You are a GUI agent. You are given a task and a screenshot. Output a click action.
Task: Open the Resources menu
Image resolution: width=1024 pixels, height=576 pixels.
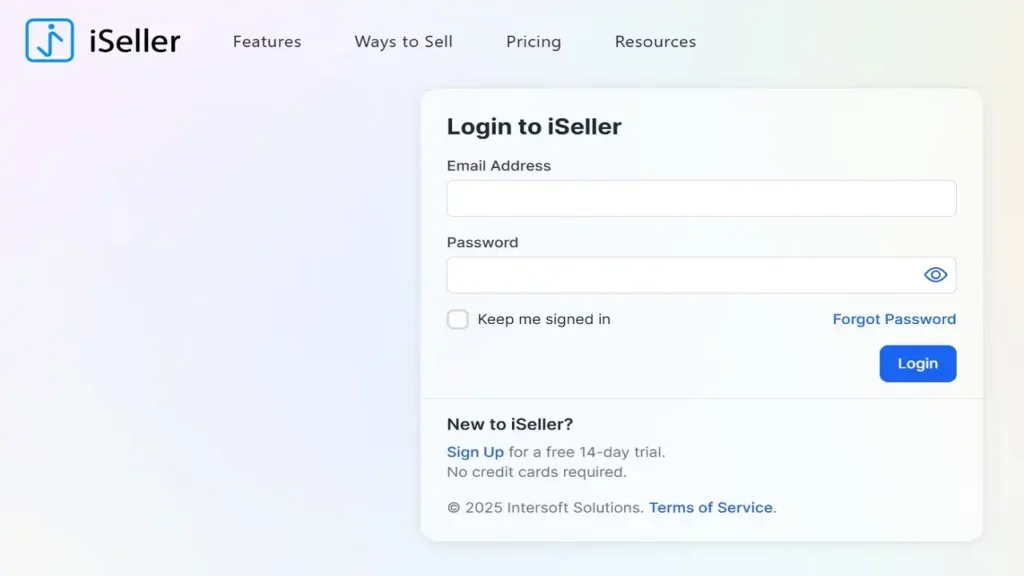[655, 42]
